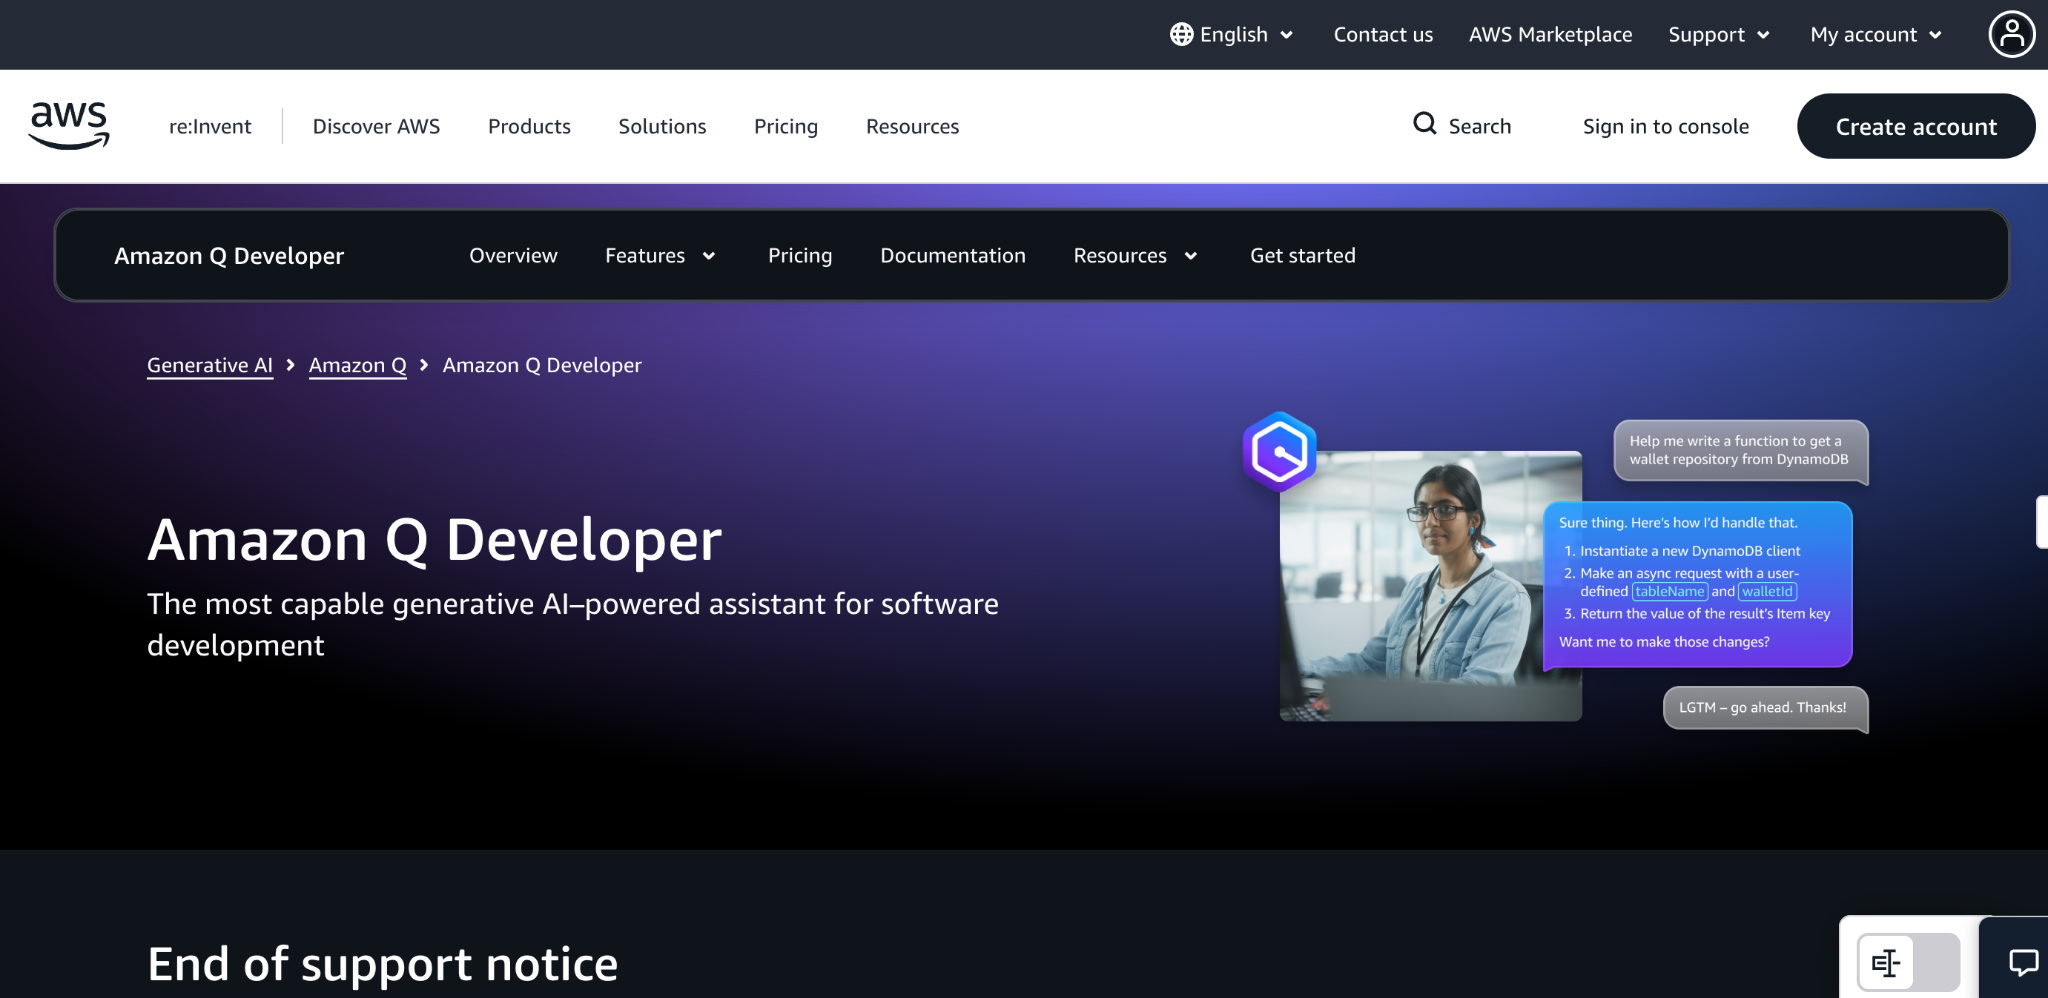This screenshot has height=998, width=2048.
Task: Click the 'tableName' code tag
Action: (1670, 592)
